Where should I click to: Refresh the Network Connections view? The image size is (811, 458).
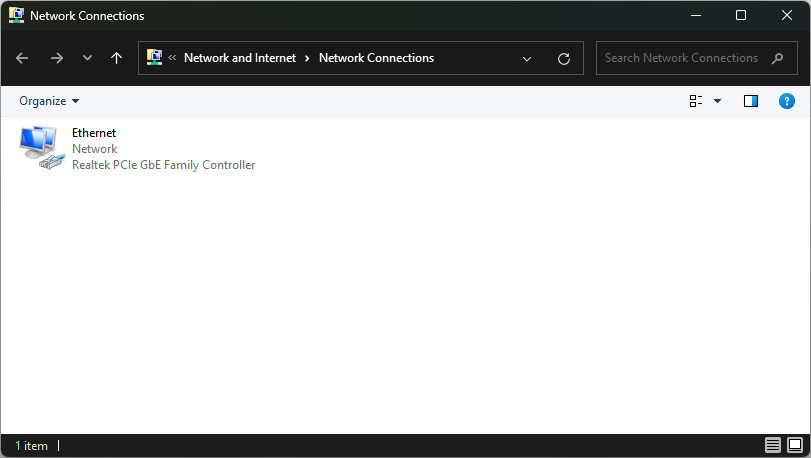point(564,58)
